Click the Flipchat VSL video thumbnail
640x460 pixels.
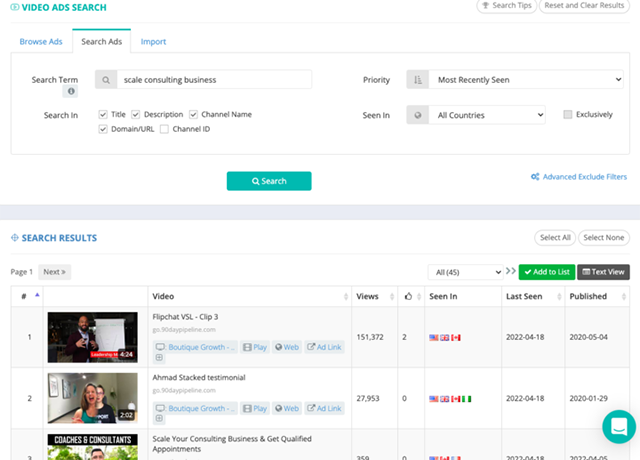[x=93, y=337]
